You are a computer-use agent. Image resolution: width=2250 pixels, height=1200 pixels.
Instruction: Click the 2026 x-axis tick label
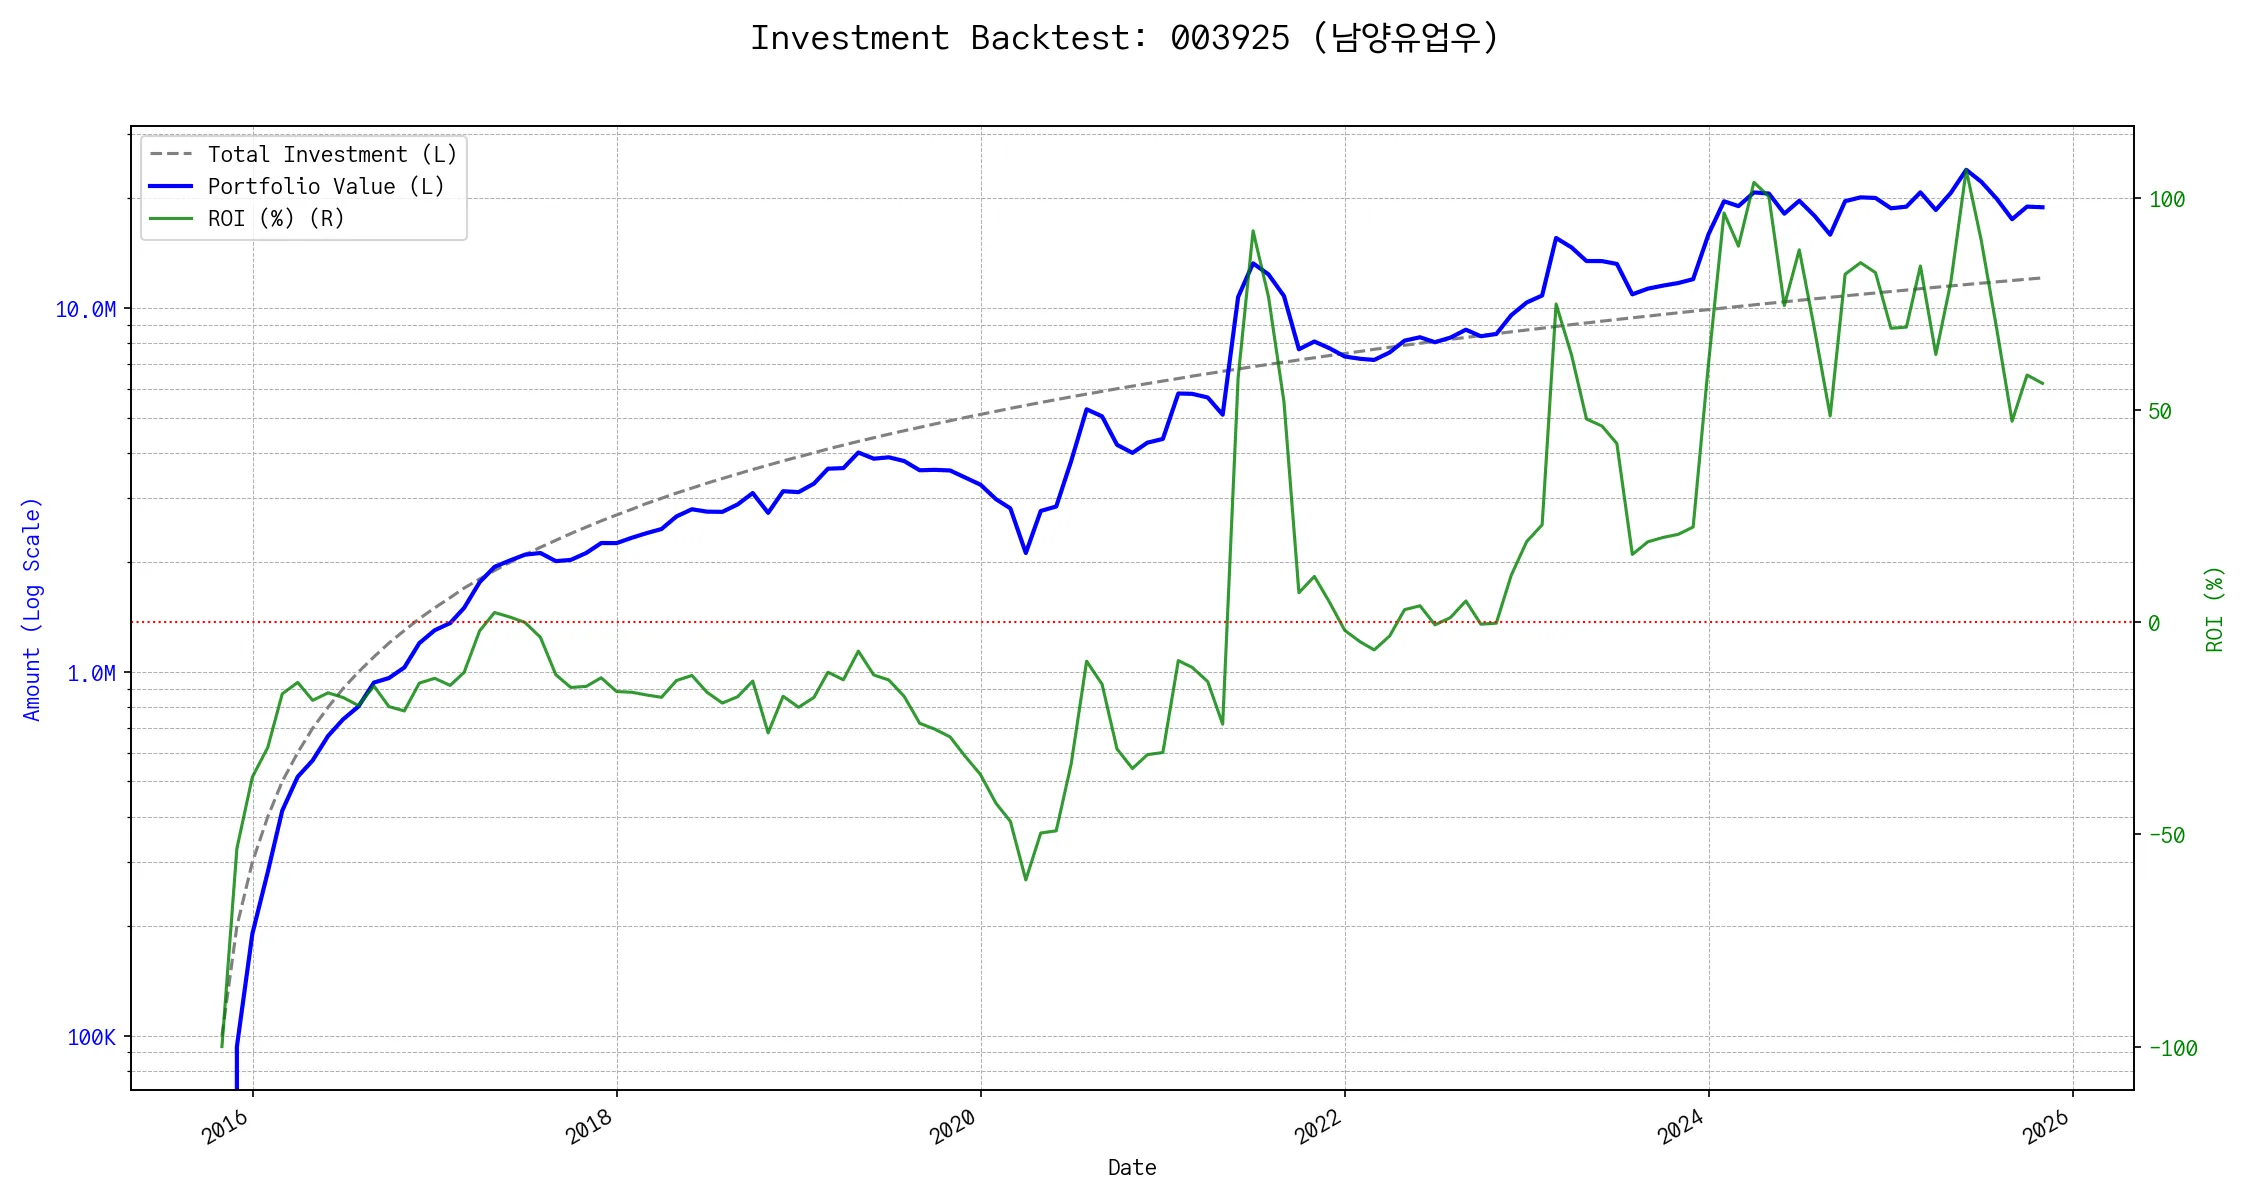click(x=2046, y=1127)
